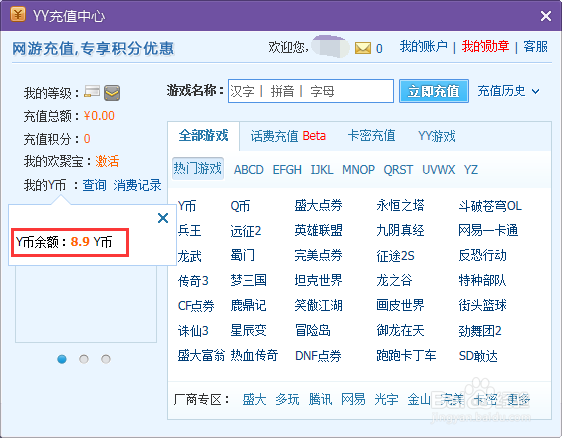Screen dimensions: 562x438
Task: Choose 御龙在天 from the game list
Action: [400, 330]
